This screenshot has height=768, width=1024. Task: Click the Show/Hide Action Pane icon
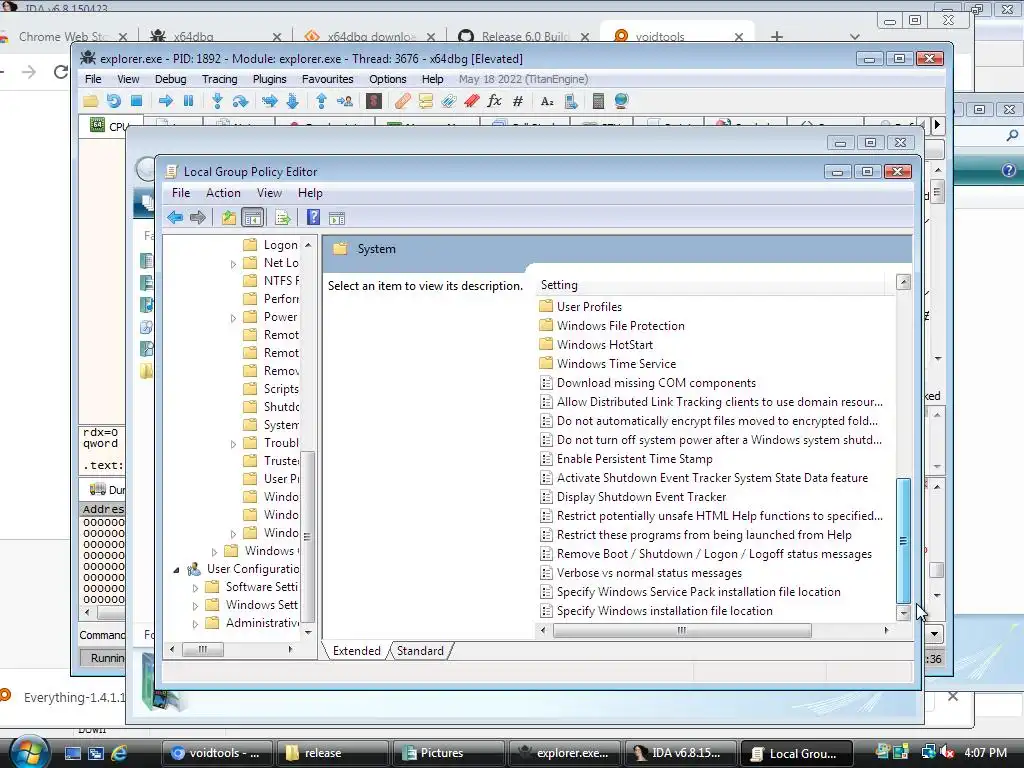[x=337, y=218]
